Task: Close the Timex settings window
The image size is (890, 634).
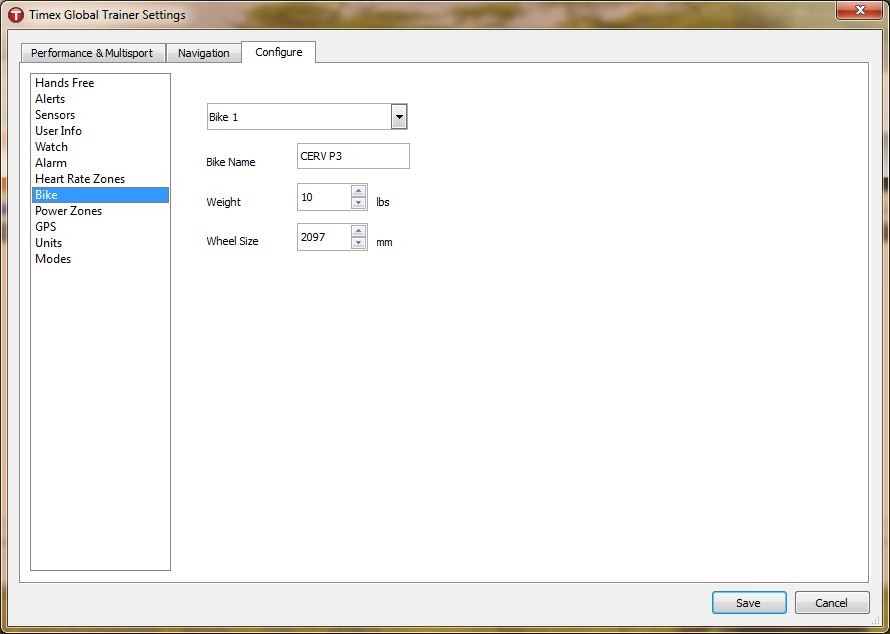Action: click(x=859, y=10)
